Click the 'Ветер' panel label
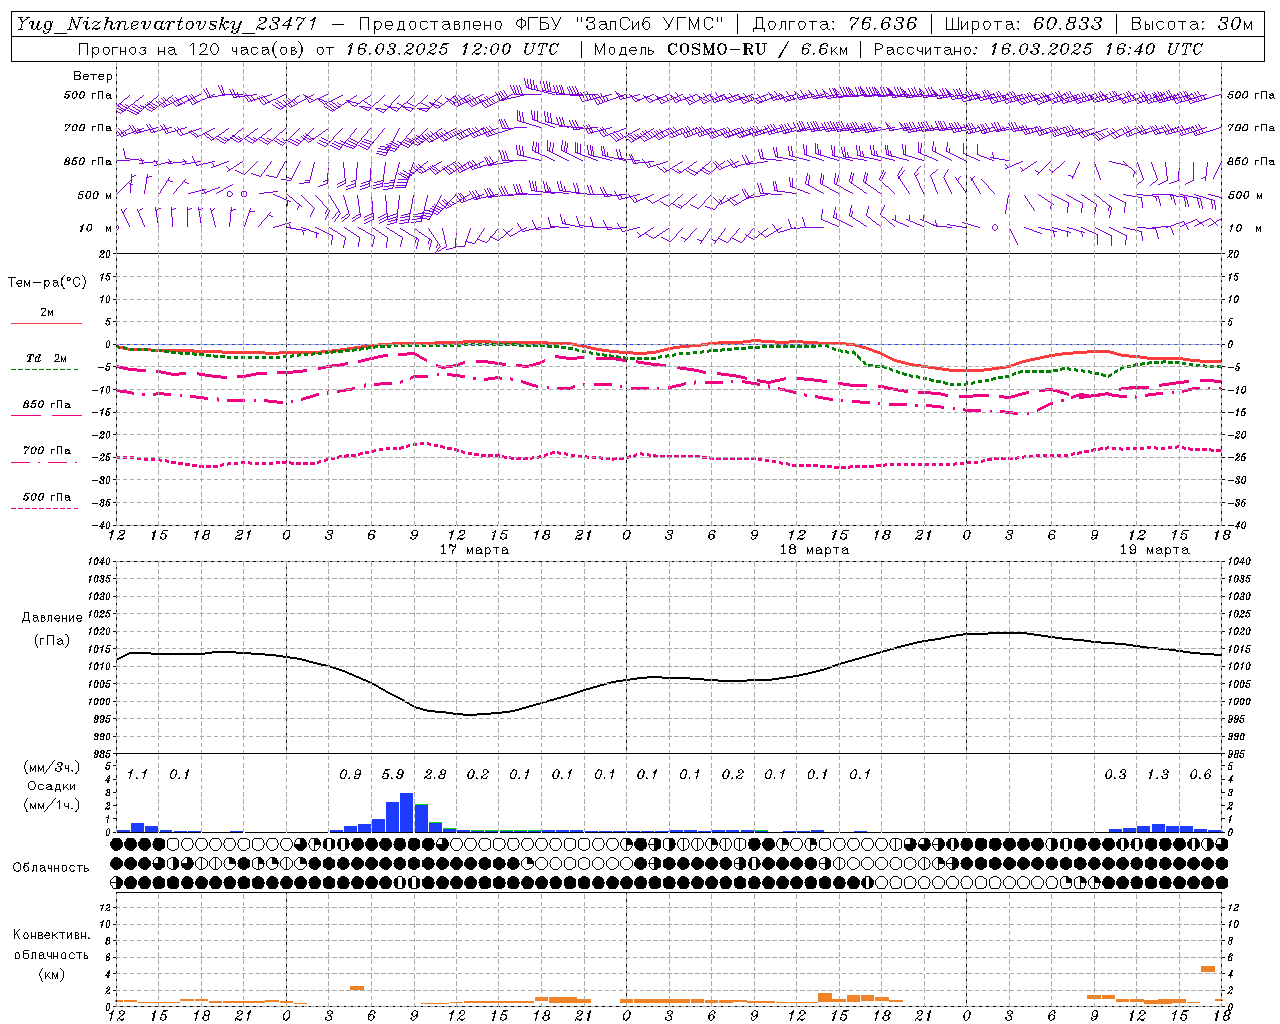 (x=93, y=76)
